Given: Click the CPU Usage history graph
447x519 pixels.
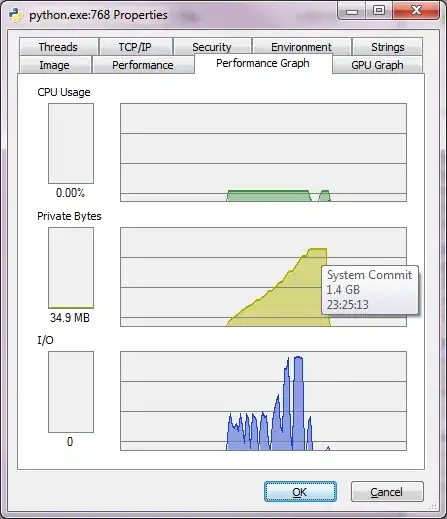Looking at the screenshot, I should (263, 152).
